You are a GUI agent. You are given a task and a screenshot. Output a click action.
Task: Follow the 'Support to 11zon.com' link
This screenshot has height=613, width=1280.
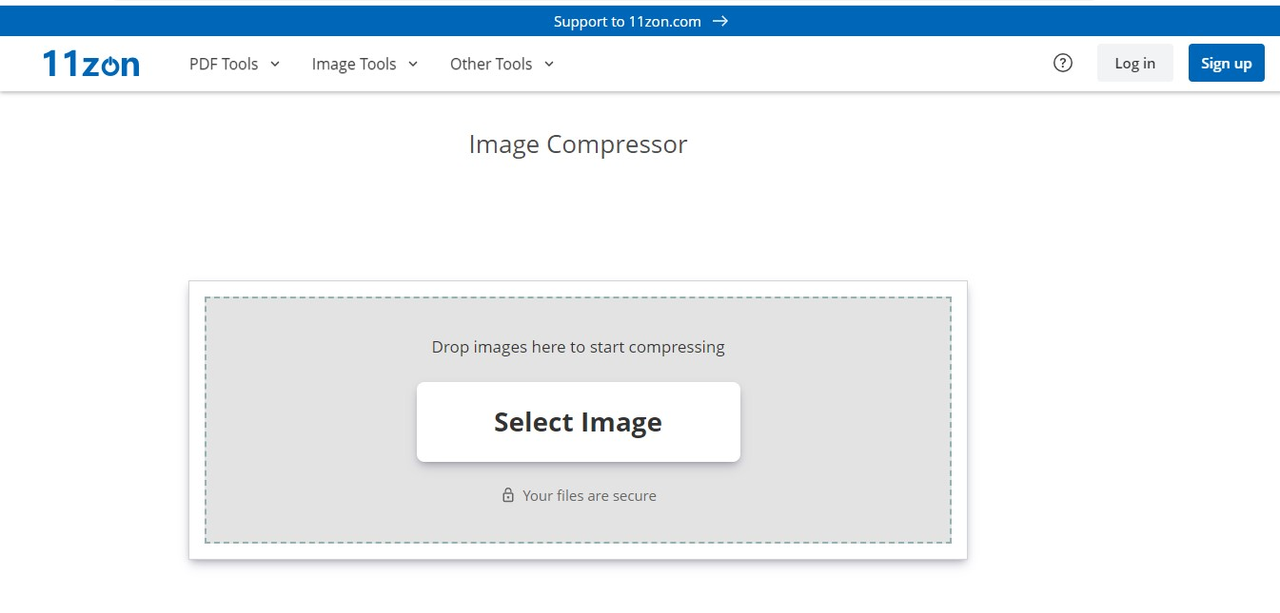pos(627,21)
